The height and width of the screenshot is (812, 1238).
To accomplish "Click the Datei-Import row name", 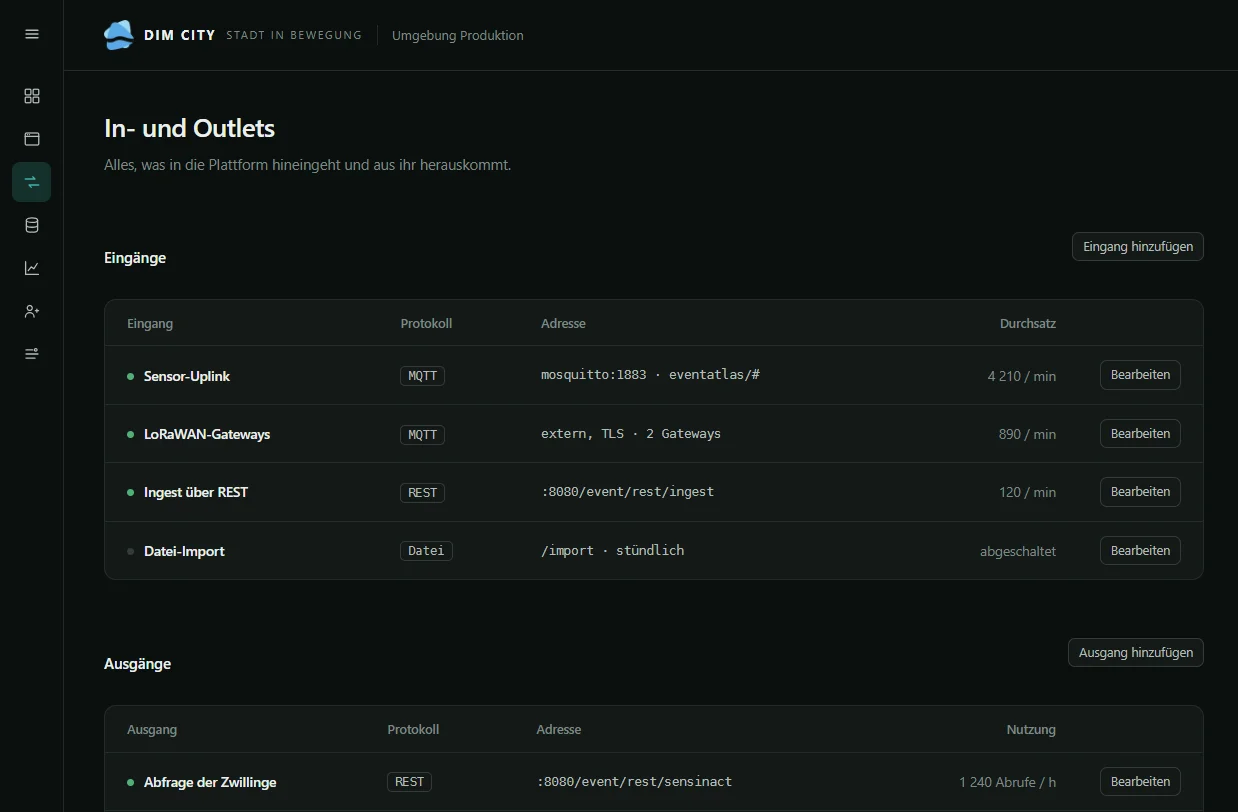I will (x=184, y=551).
